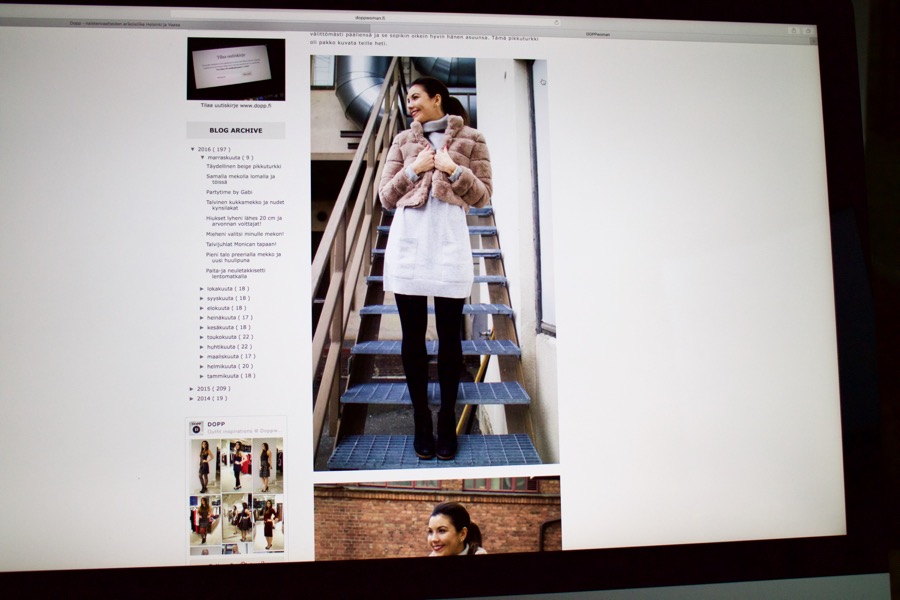The height and width of the screenshot is (600, 900).
Task: Open the tammikuuta ( 18 ) archive link
Action: point(231,376)
